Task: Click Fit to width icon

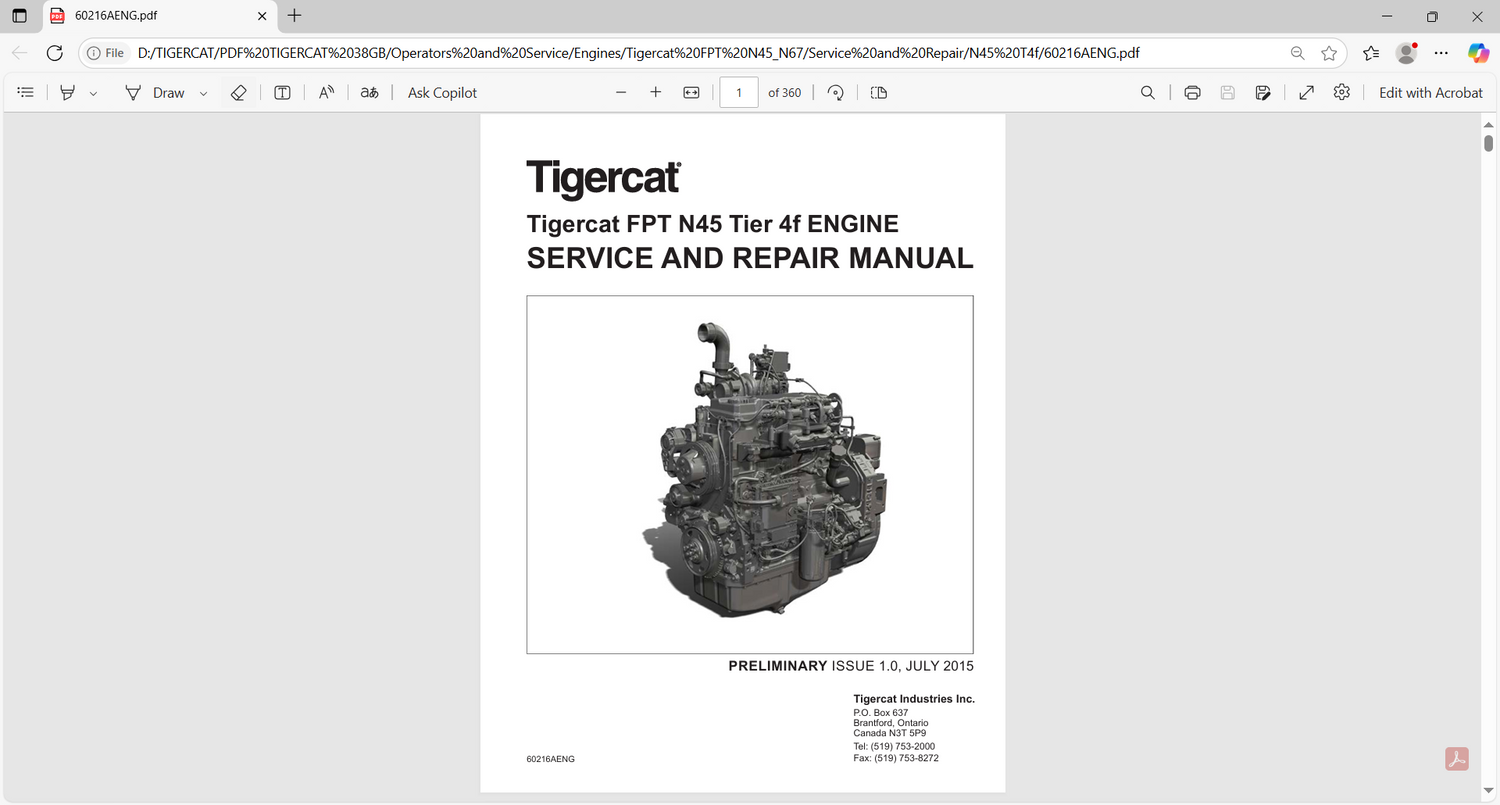Action: tap(691, 92)
